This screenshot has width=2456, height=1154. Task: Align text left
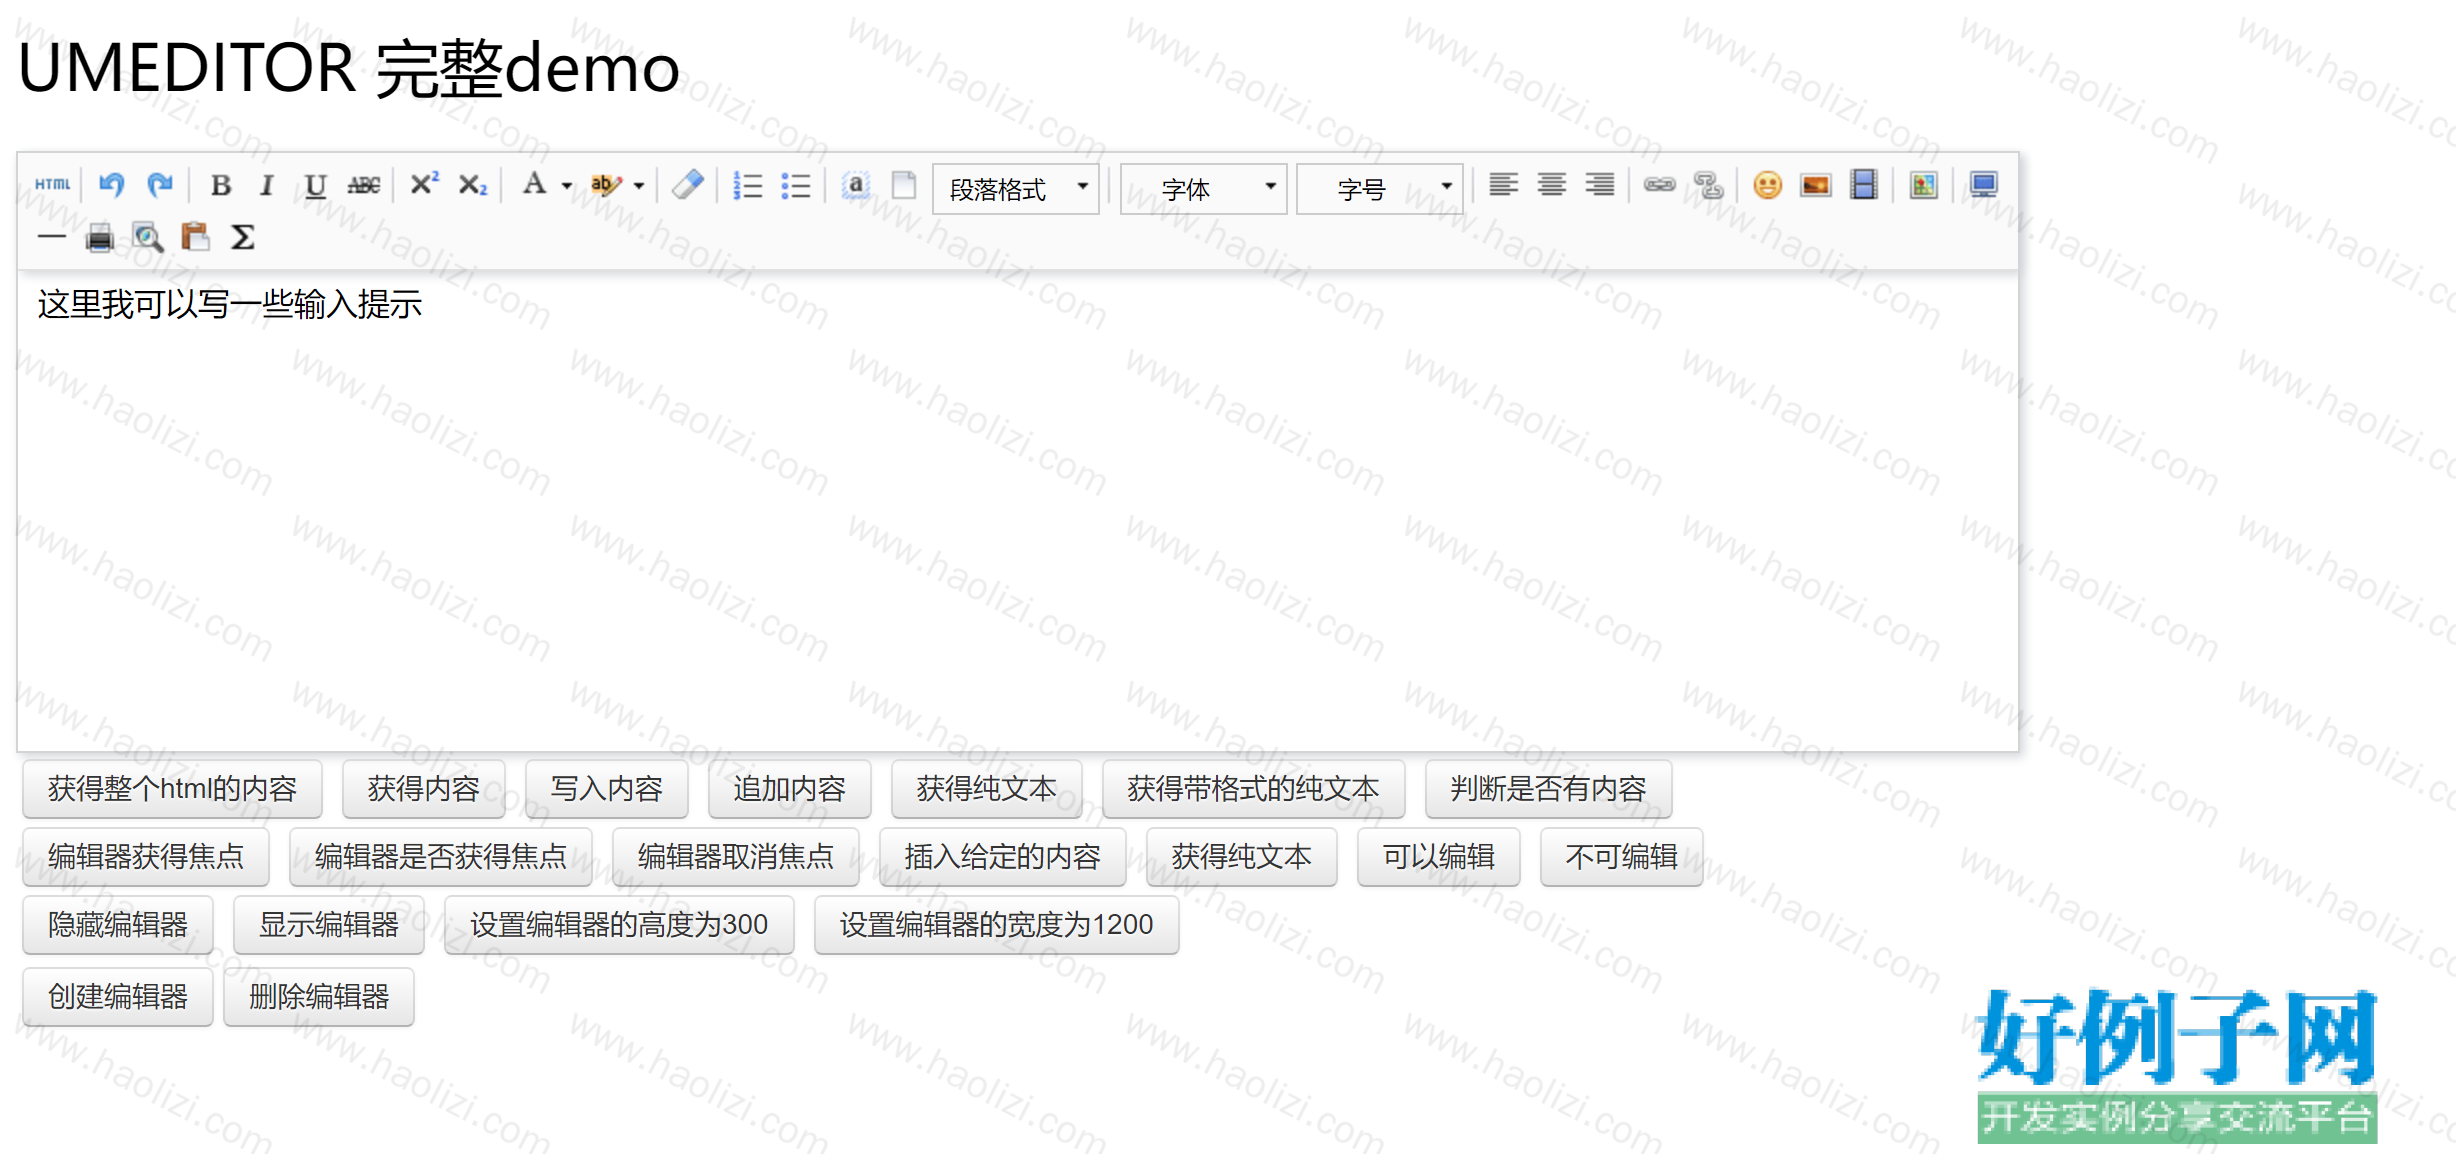tap(1503, 185)
